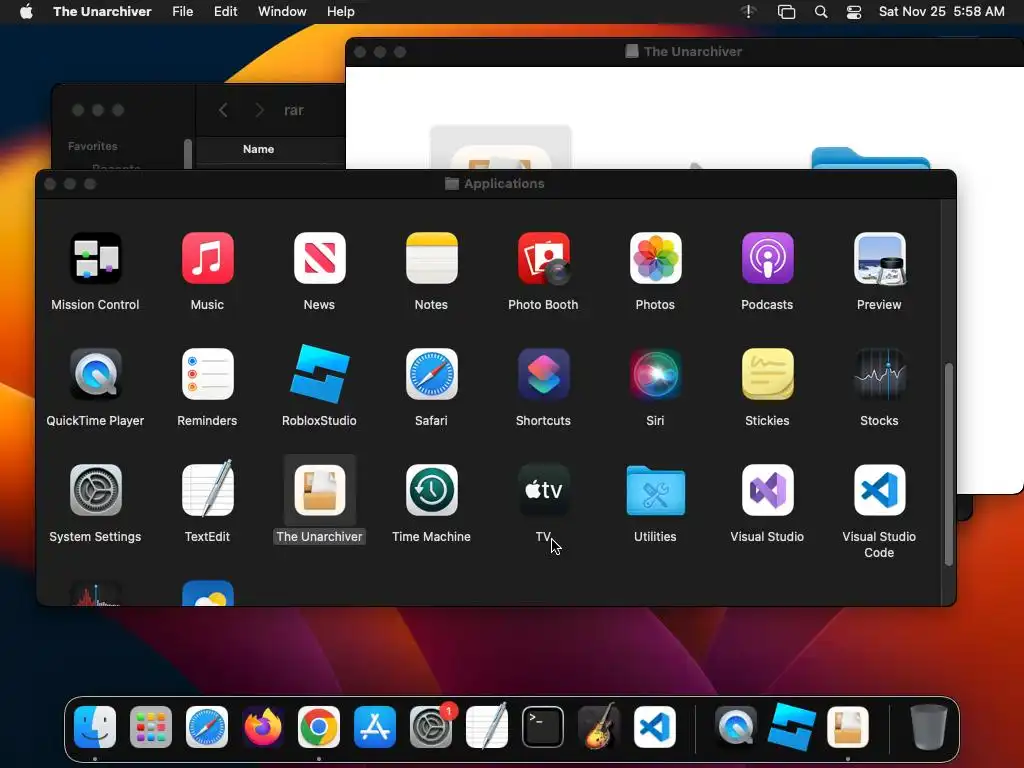Open the Apple menu
Image resolution: width=1024 pixels, height=768 pixels.
point(26,12)
